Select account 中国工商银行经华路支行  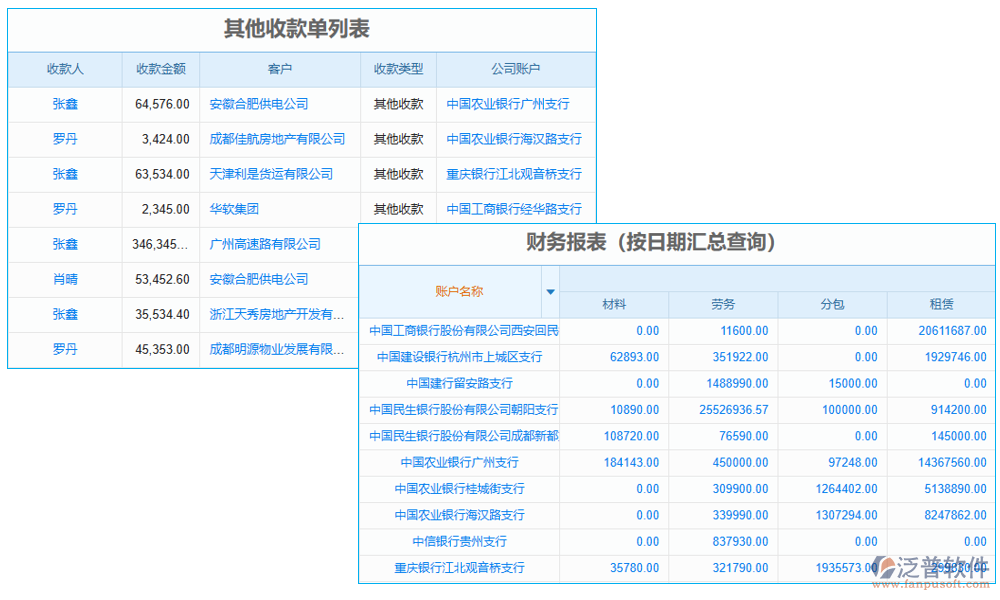tap(516, 209)
